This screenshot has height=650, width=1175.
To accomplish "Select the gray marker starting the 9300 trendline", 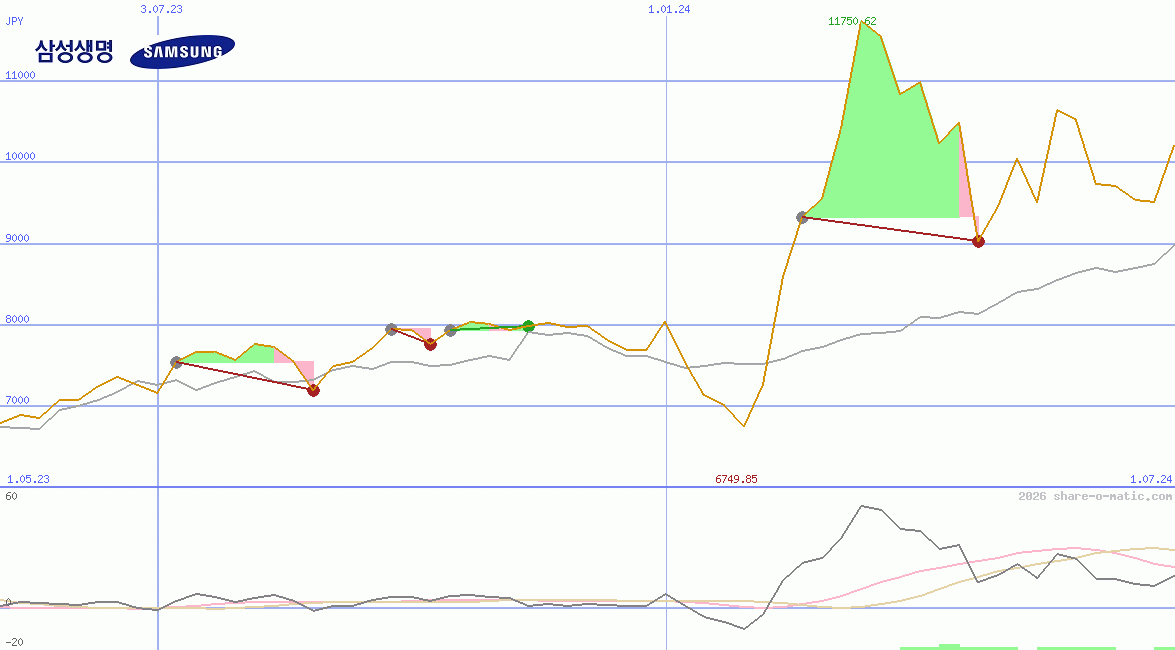I will (801, 216).
